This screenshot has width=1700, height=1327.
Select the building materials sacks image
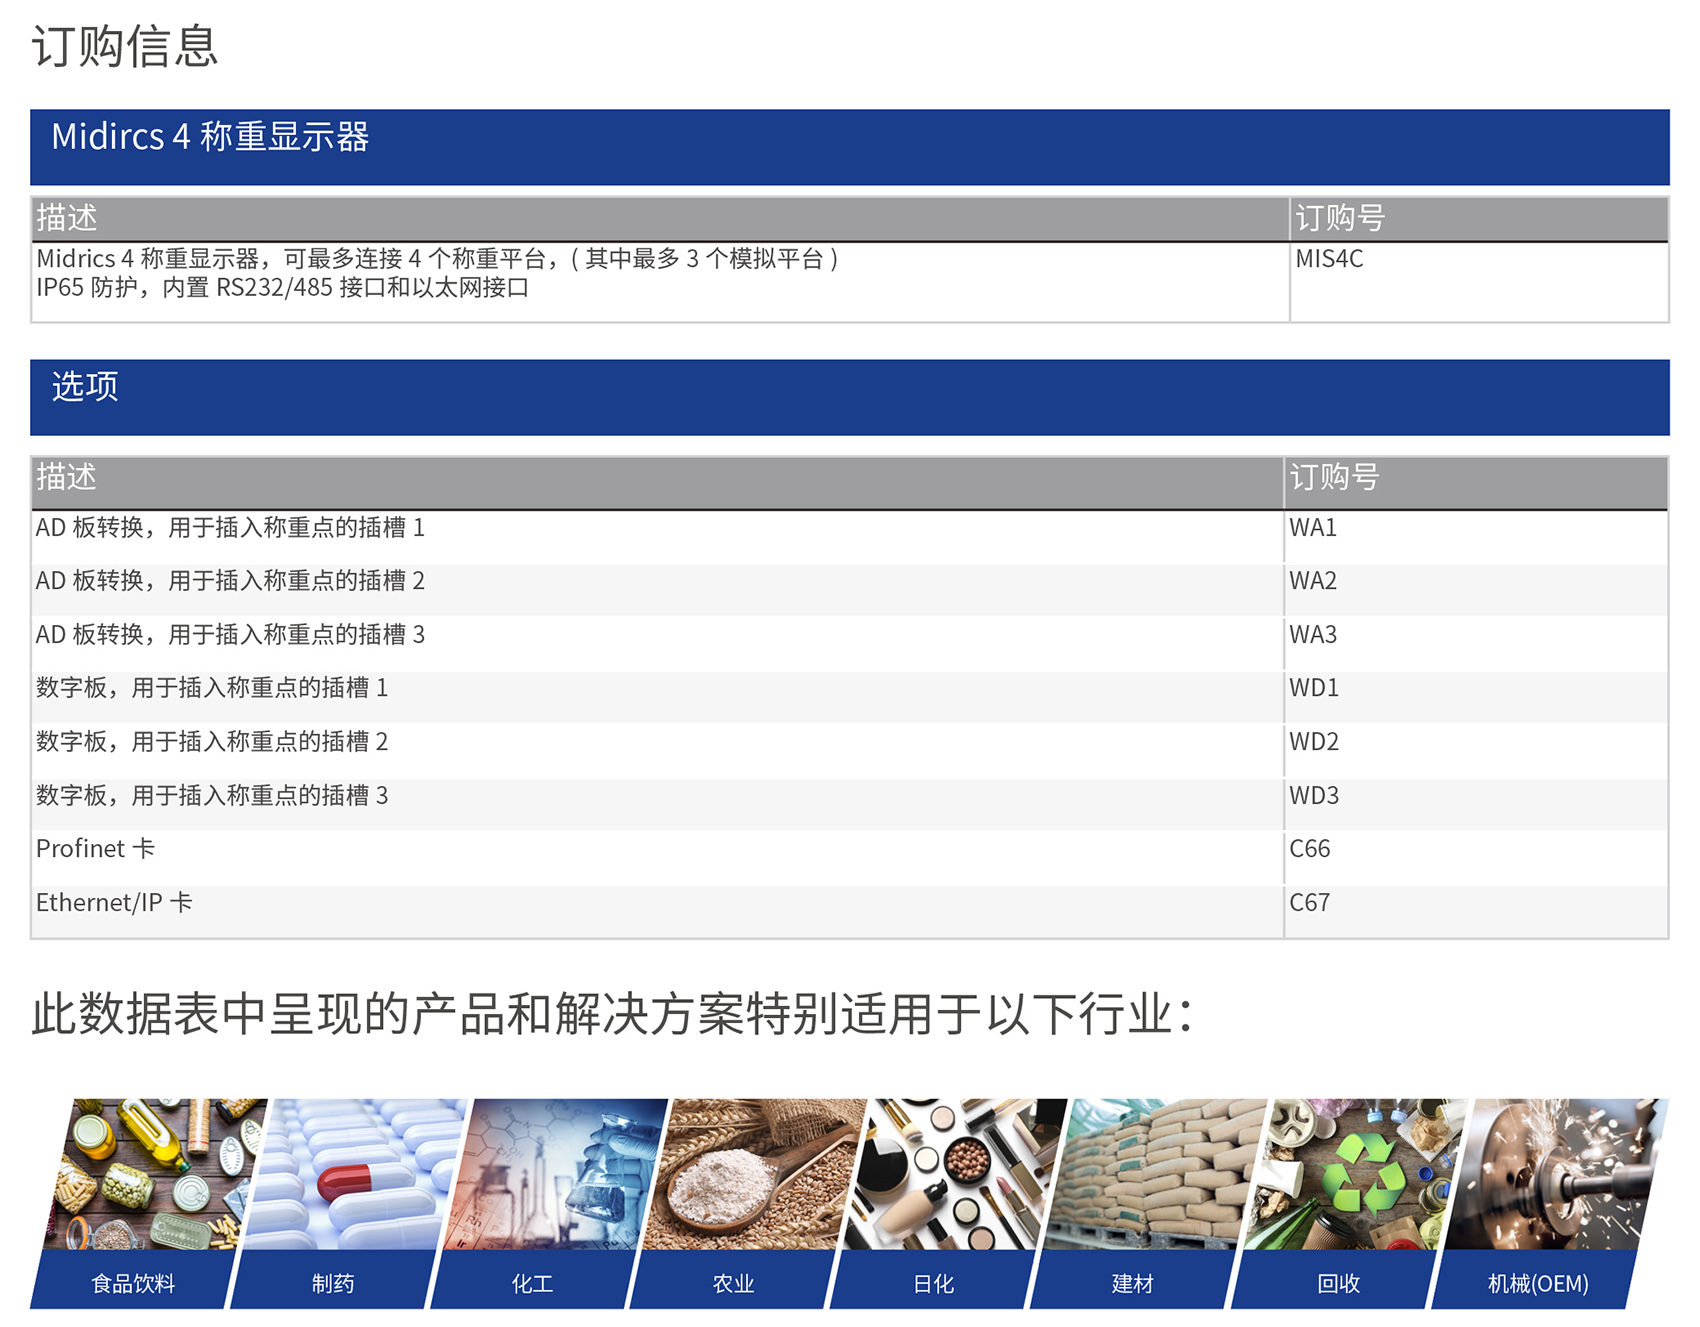(1155, 1174)
